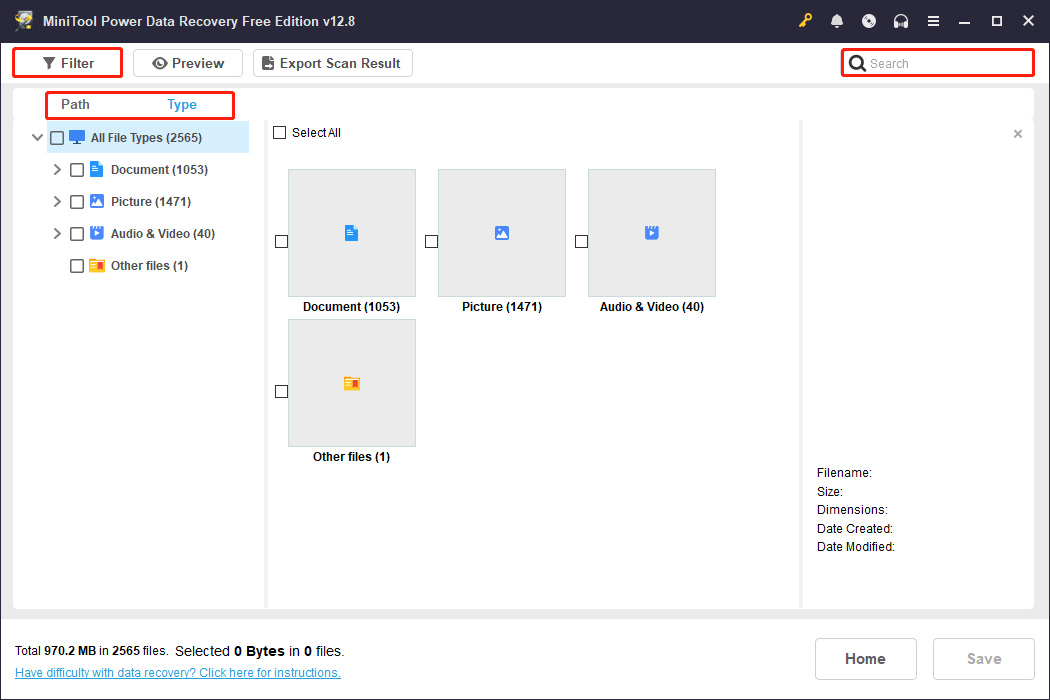Open the data recovery instructions link

tap(177, 672)
